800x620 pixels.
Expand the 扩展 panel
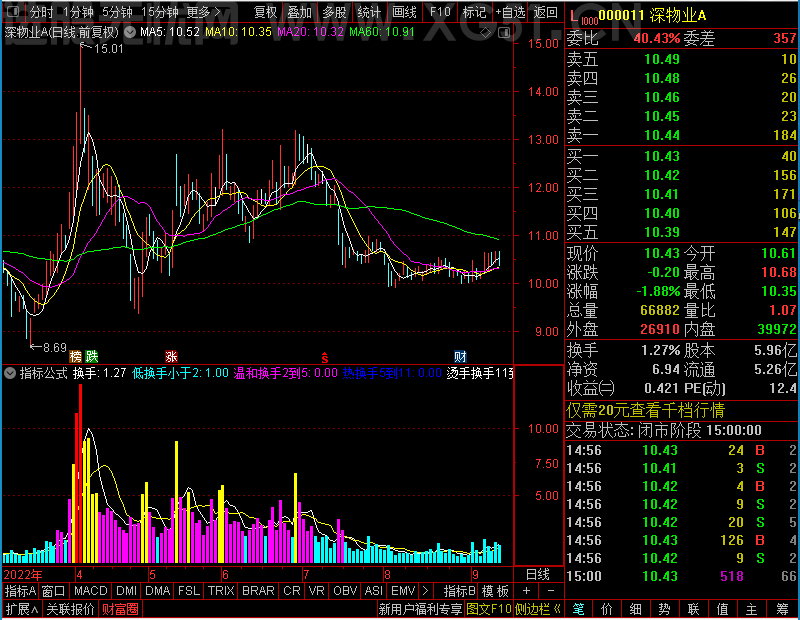pyautogui.click(x=21, y=609)
